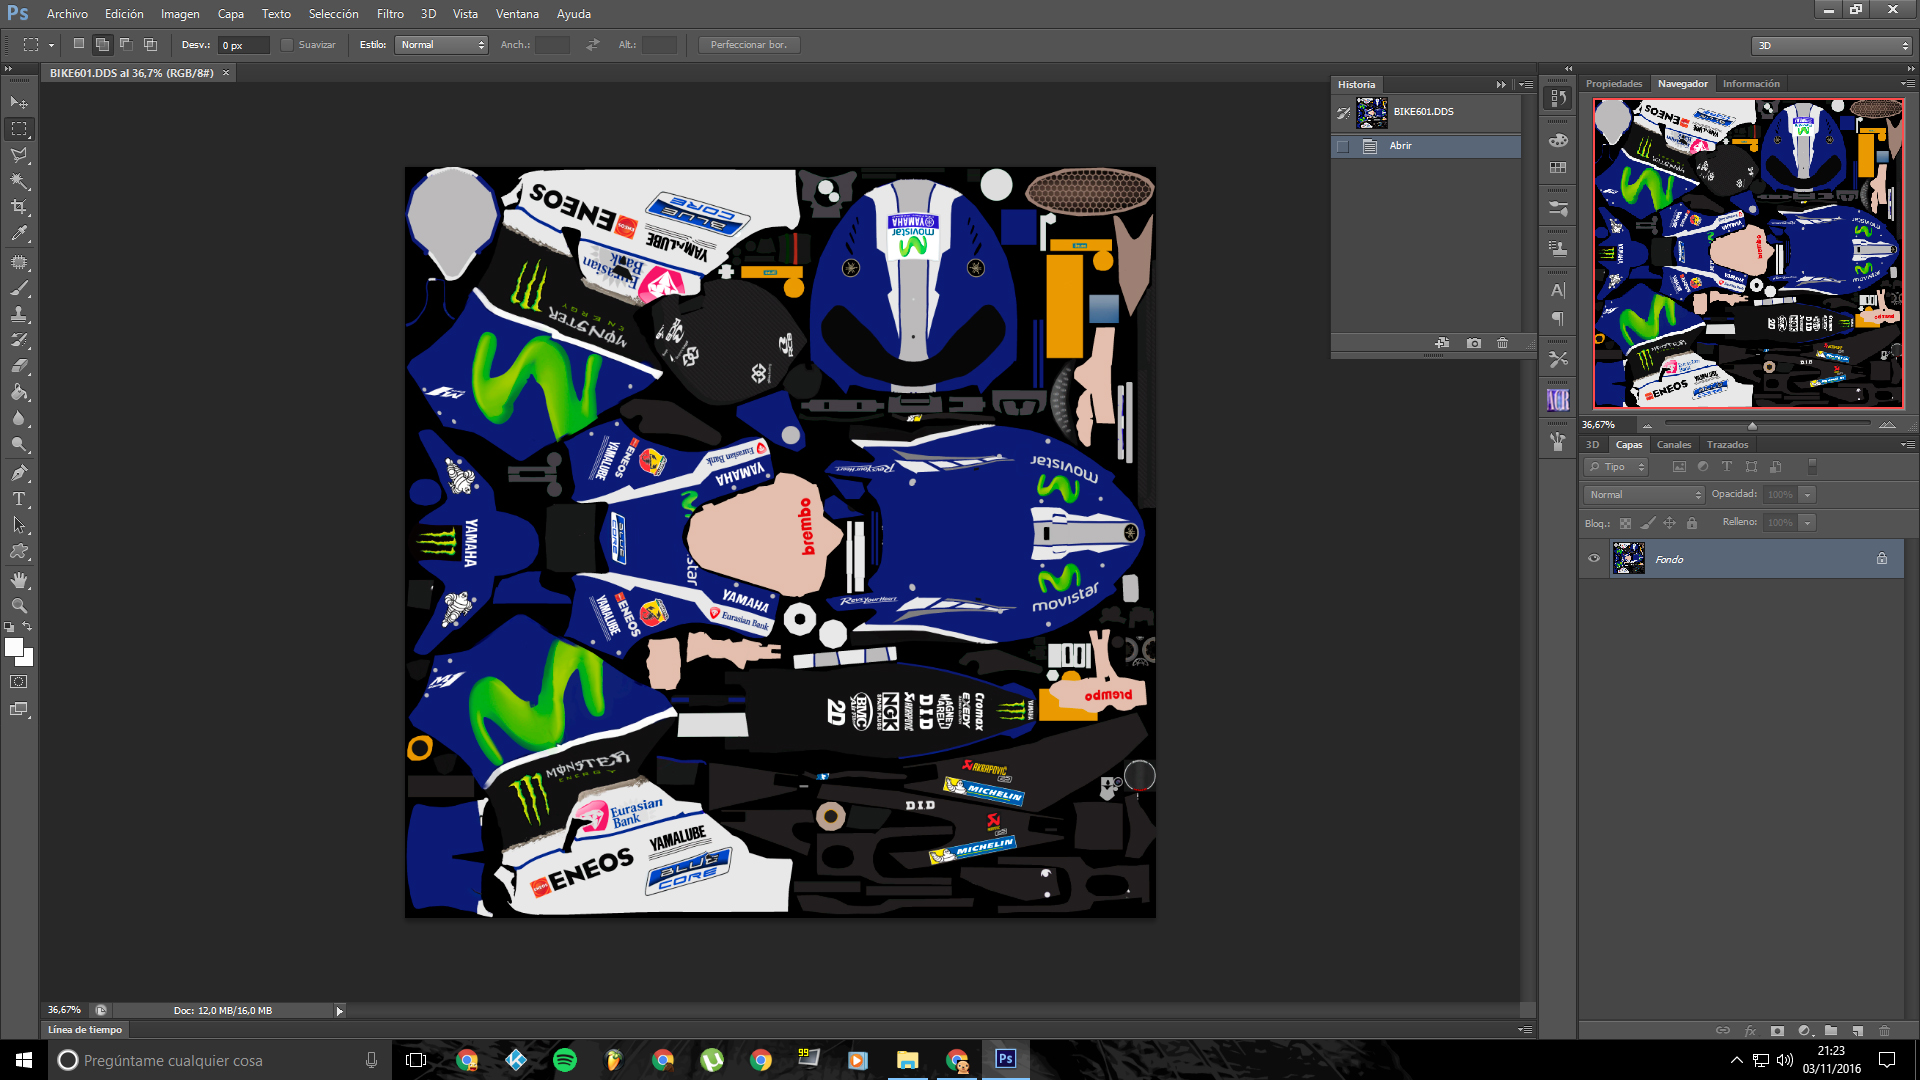This screenshot has width=1920, height=1080.
Task: Select the Brush tool
Action: tap(19, 288)
